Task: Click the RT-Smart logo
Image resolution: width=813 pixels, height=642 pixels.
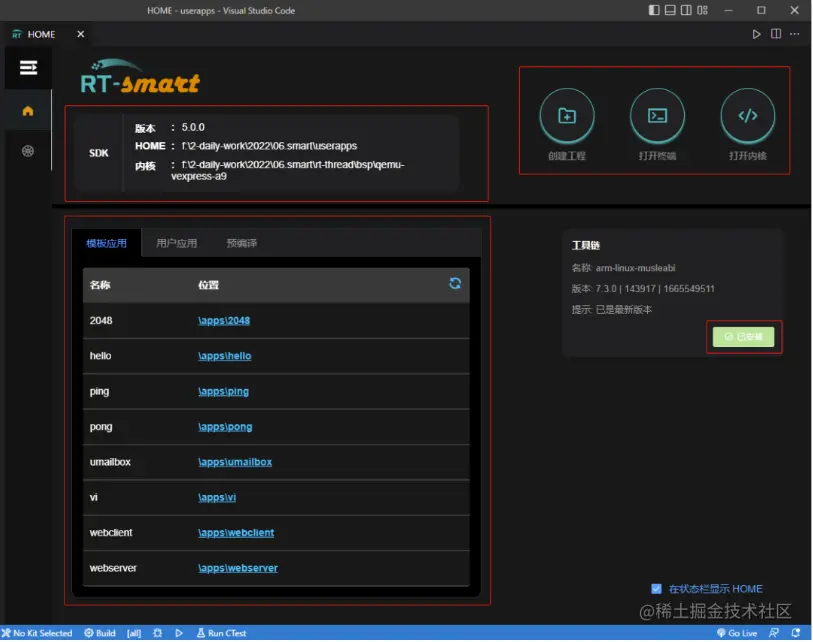Action: (x=139, y=77)
